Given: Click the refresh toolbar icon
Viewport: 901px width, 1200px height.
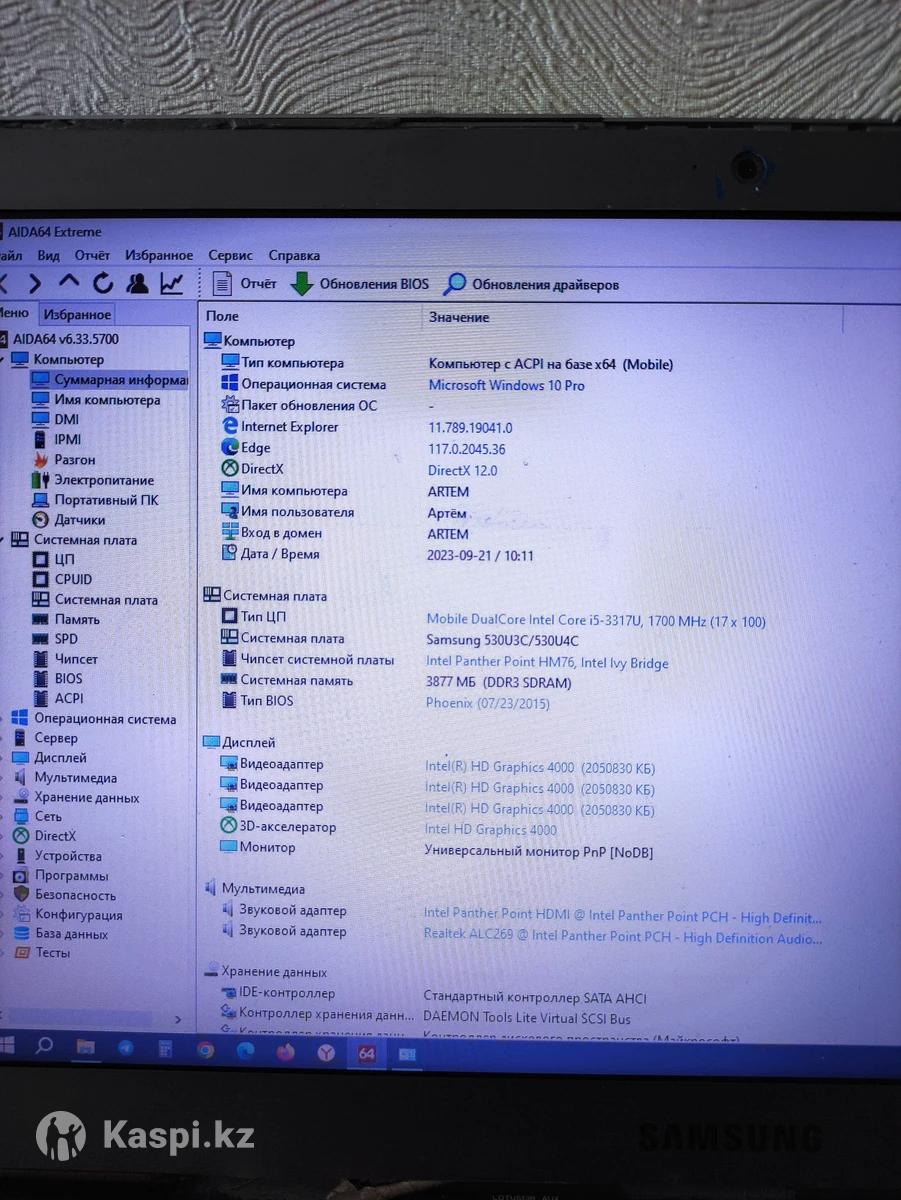Looking at the screenshot, I should pyautogui.click(x=103, y=284).
